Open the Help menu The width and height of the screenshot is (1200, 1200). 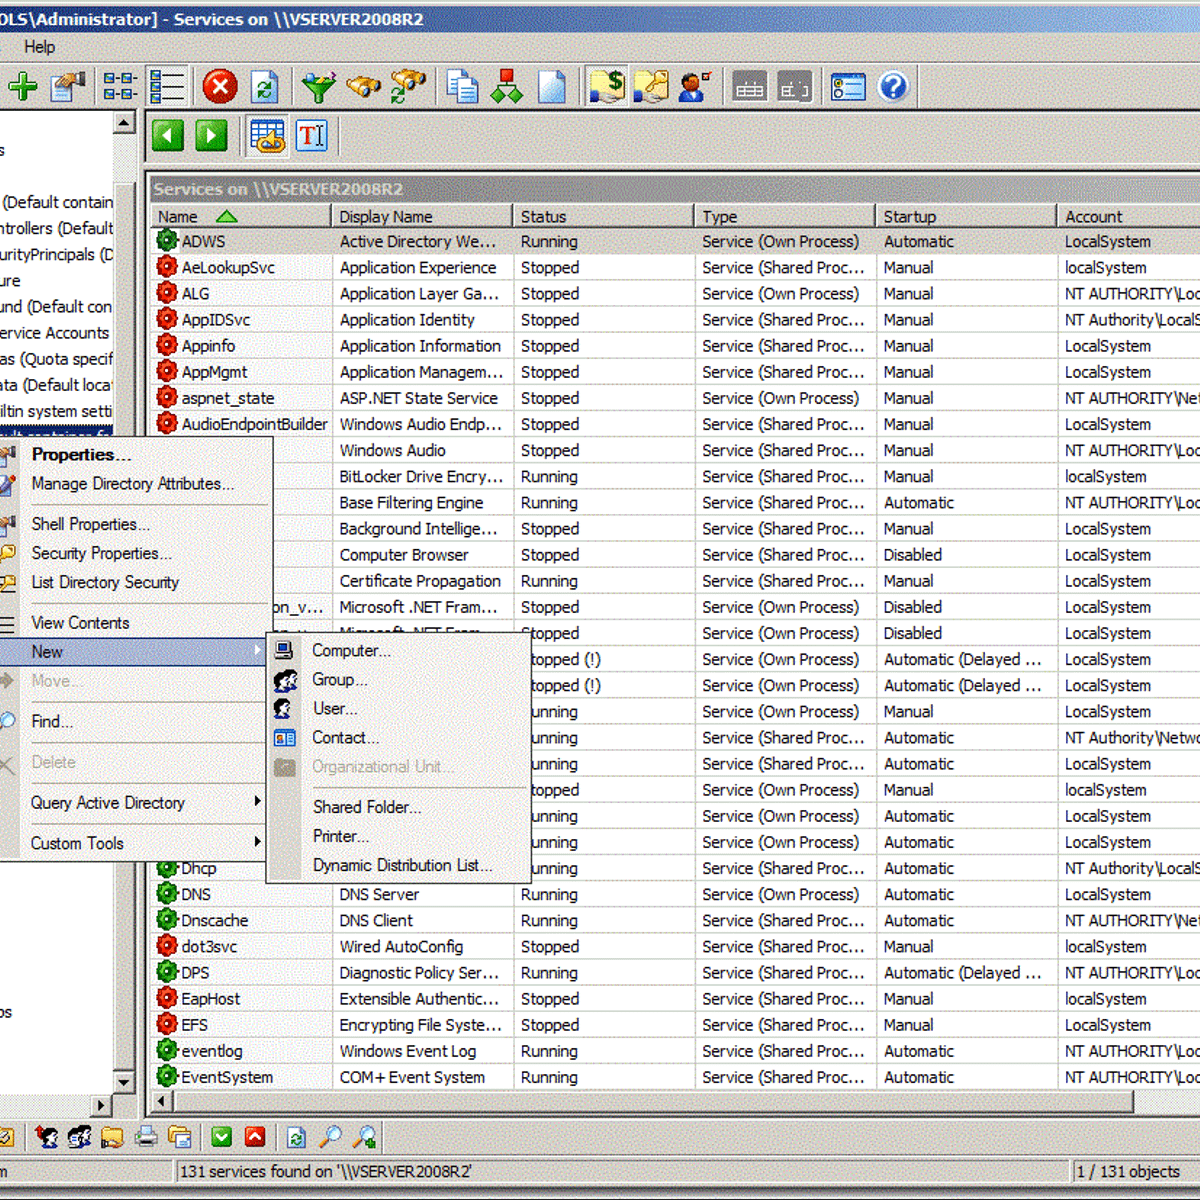click(40, 47)
